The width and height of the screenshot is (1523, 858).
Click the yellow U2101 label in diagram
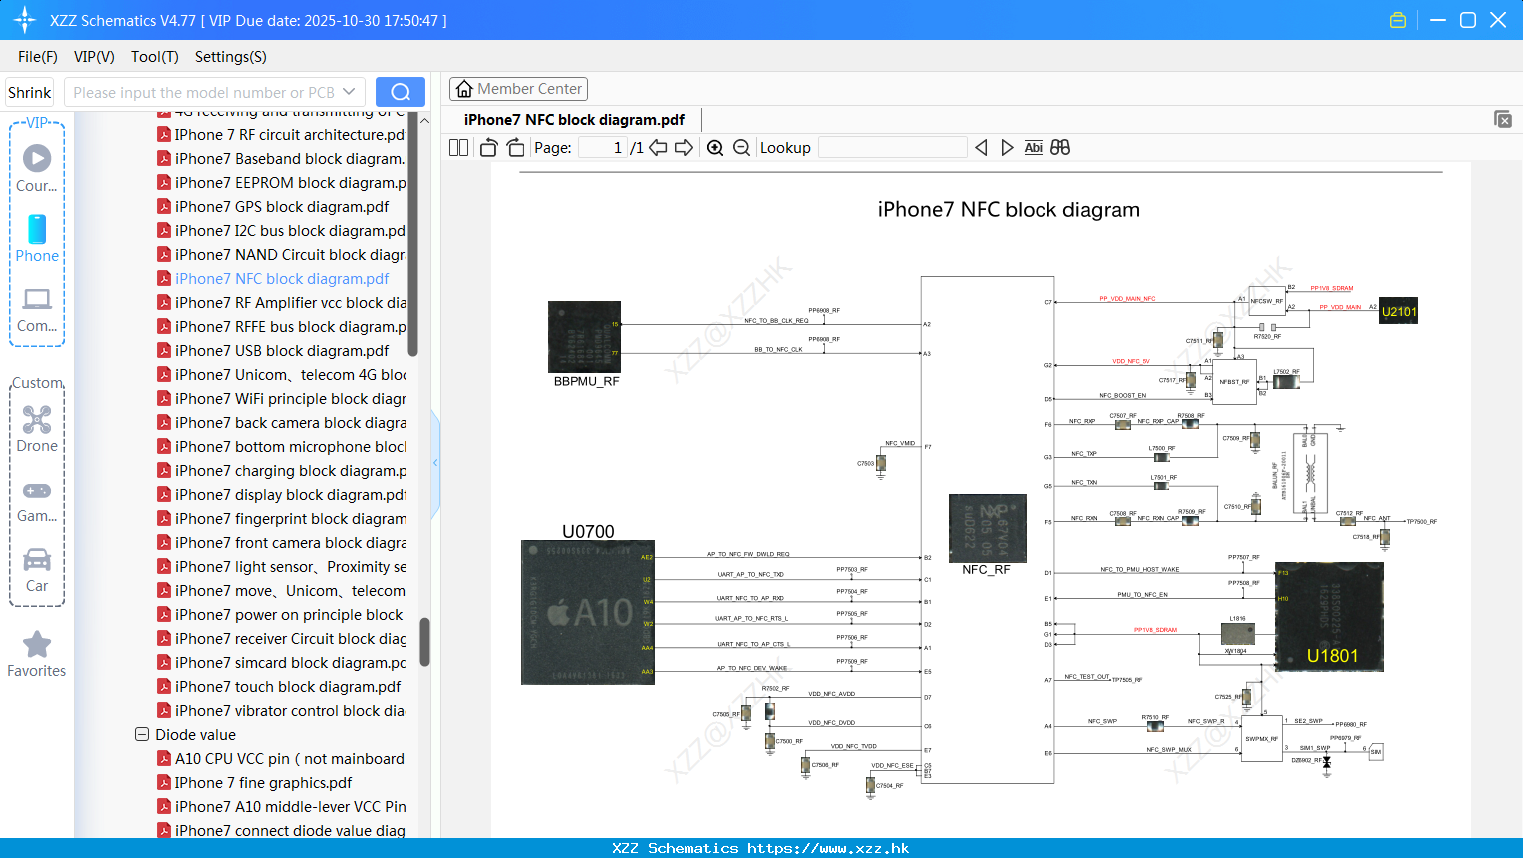(1399, 311)
